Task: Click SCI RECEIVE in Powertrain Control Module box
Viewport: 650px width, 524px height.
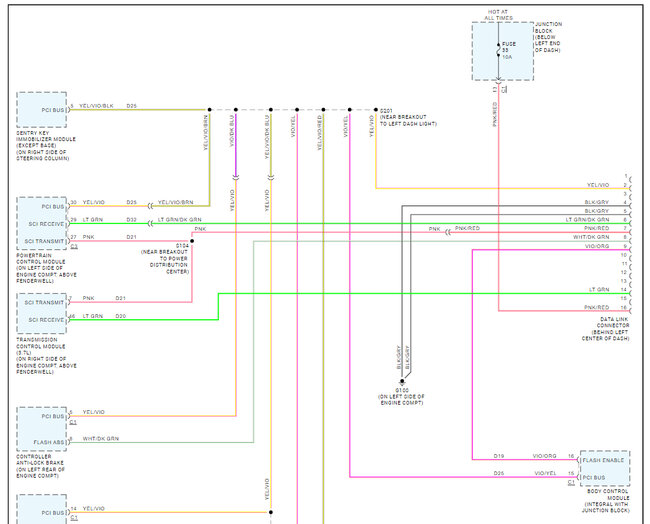Action: pyautogui.click(x=46, y=224)
